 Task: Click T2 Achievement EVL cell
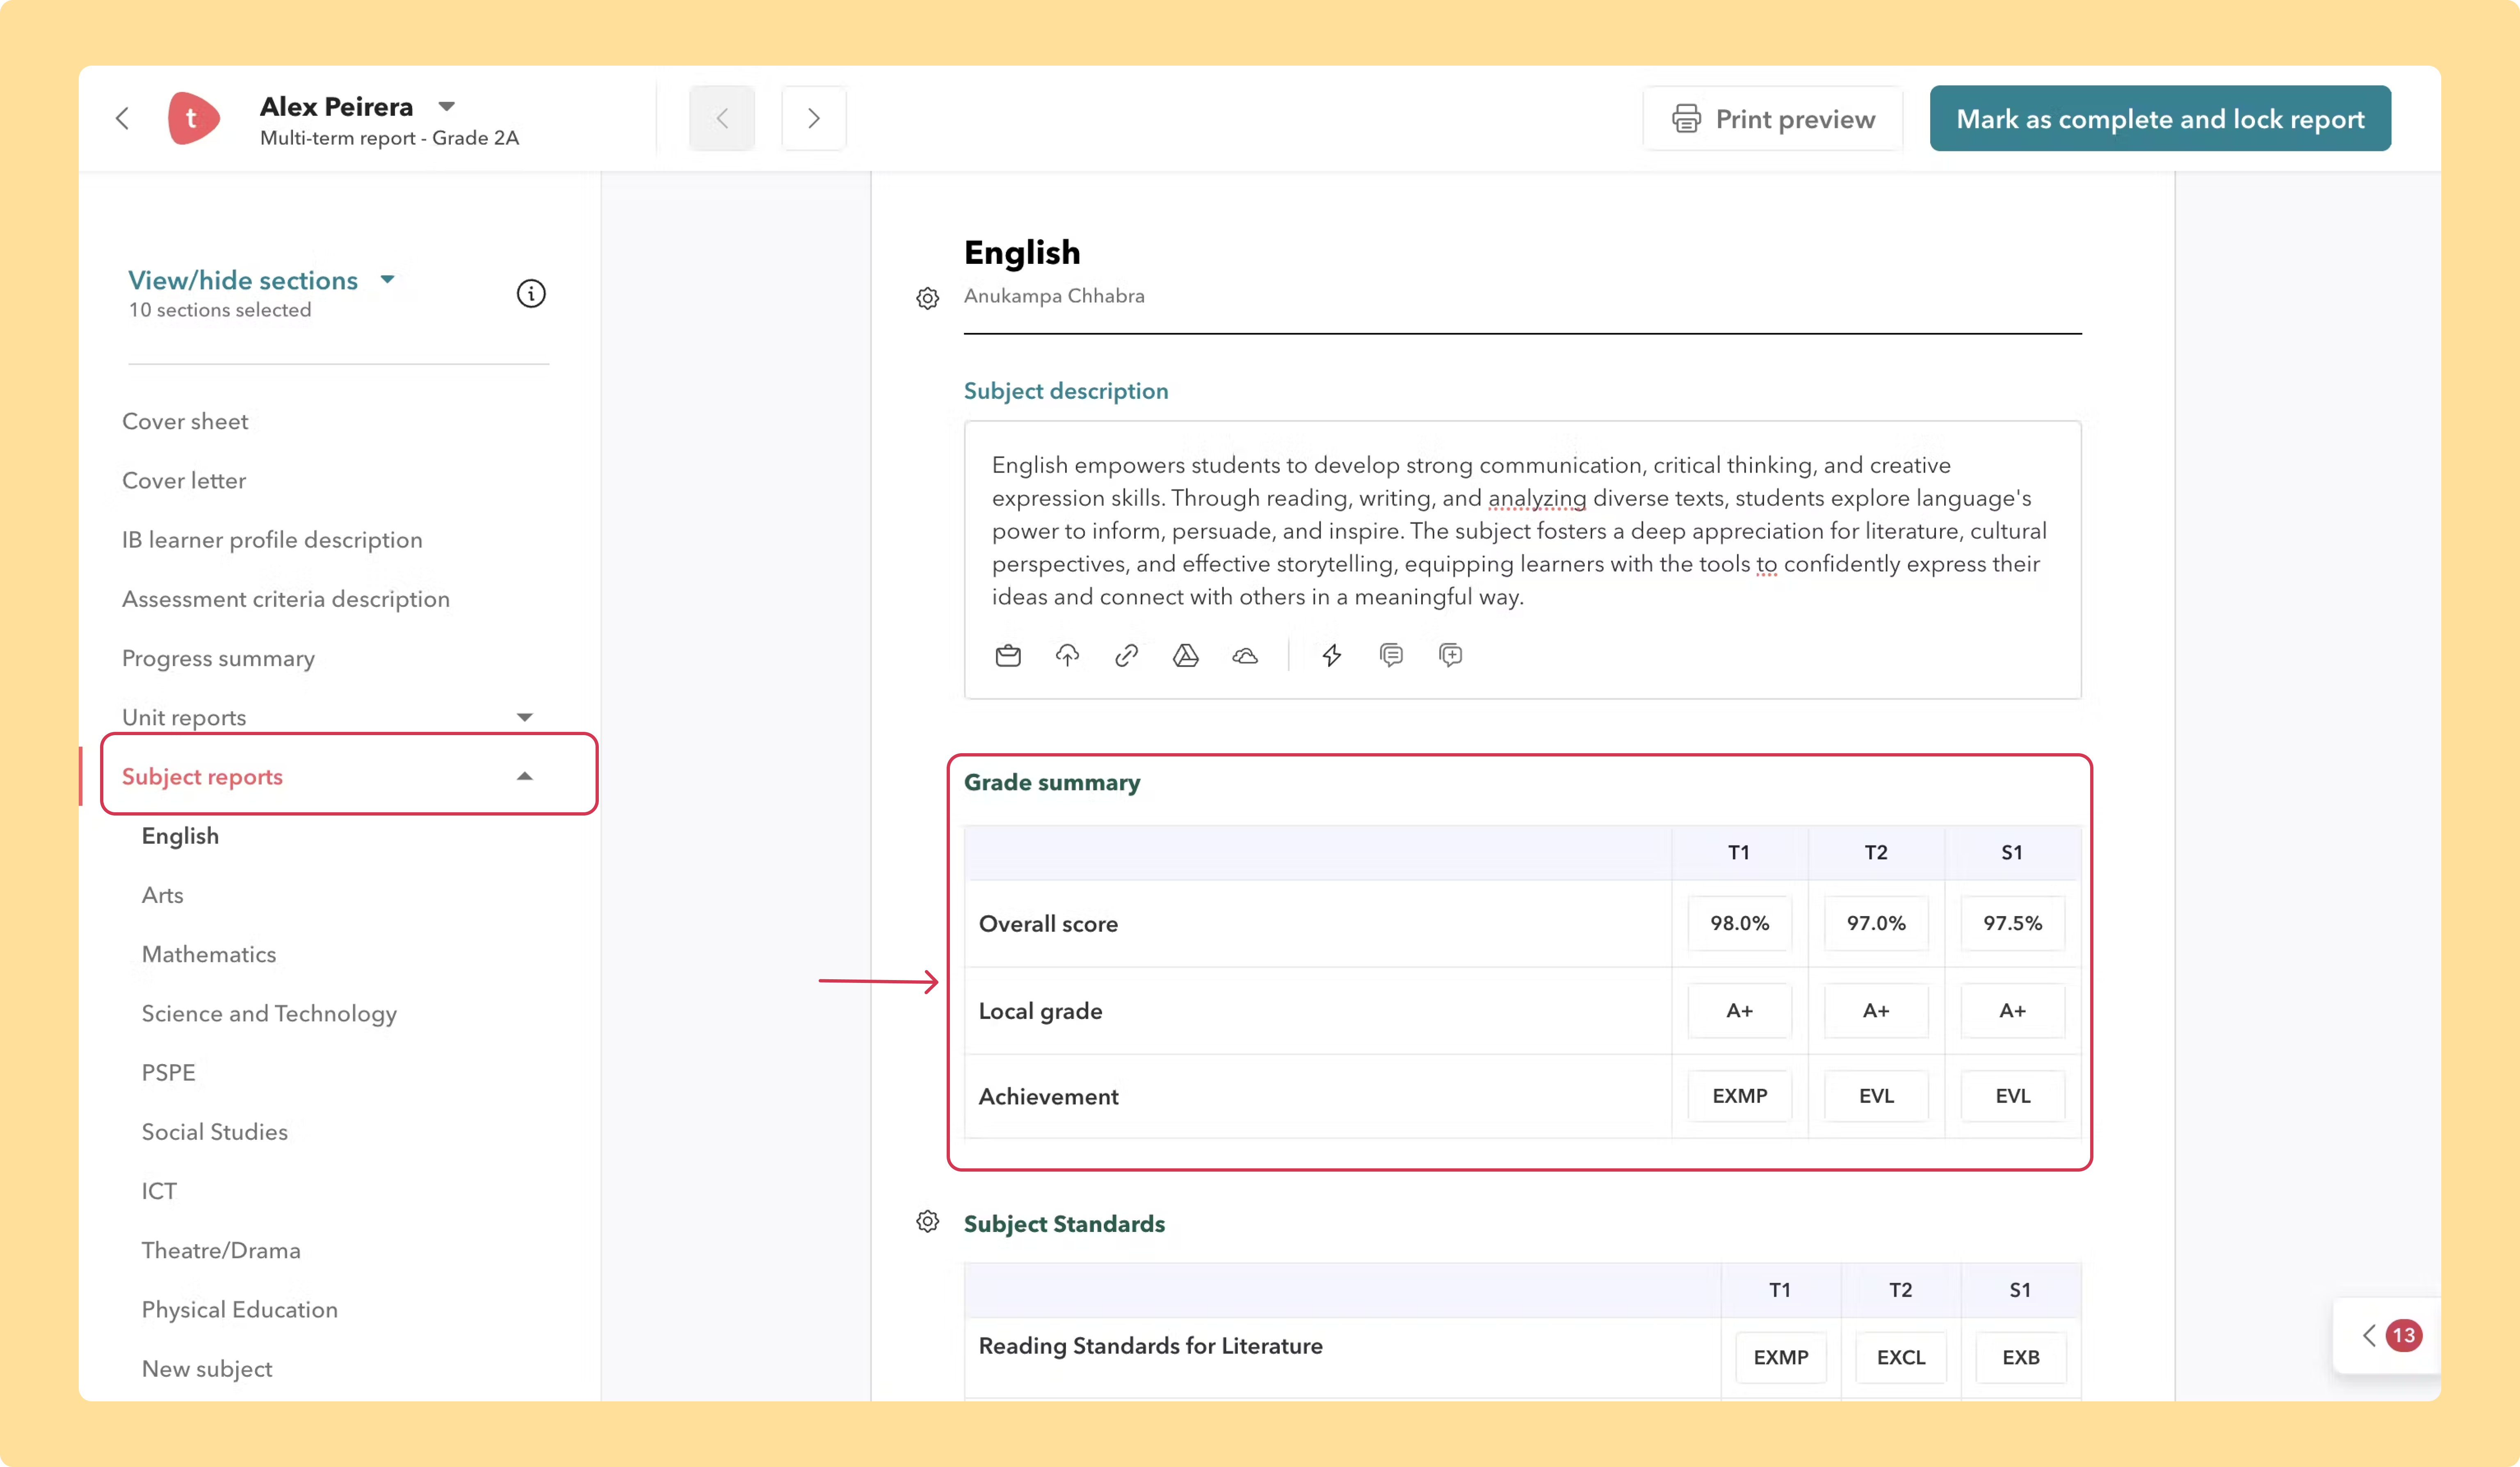point(1876,1096)
